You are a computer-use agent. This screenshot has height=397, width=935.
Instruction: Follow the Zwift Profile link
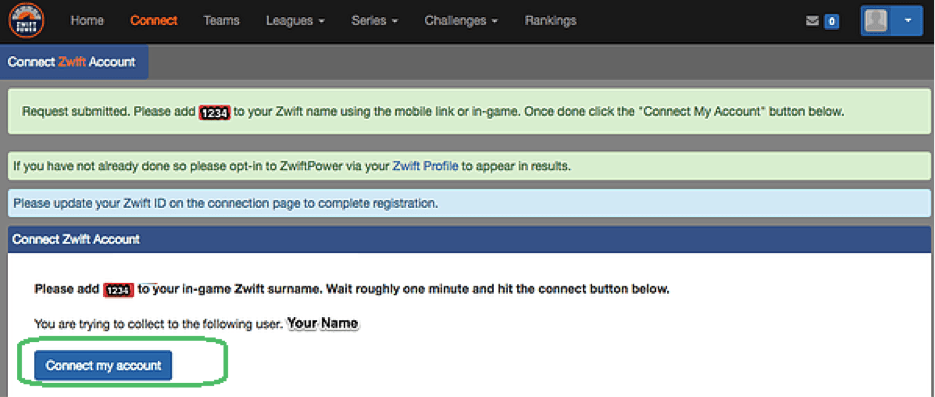pyautogui.click(x=425, y=166)
